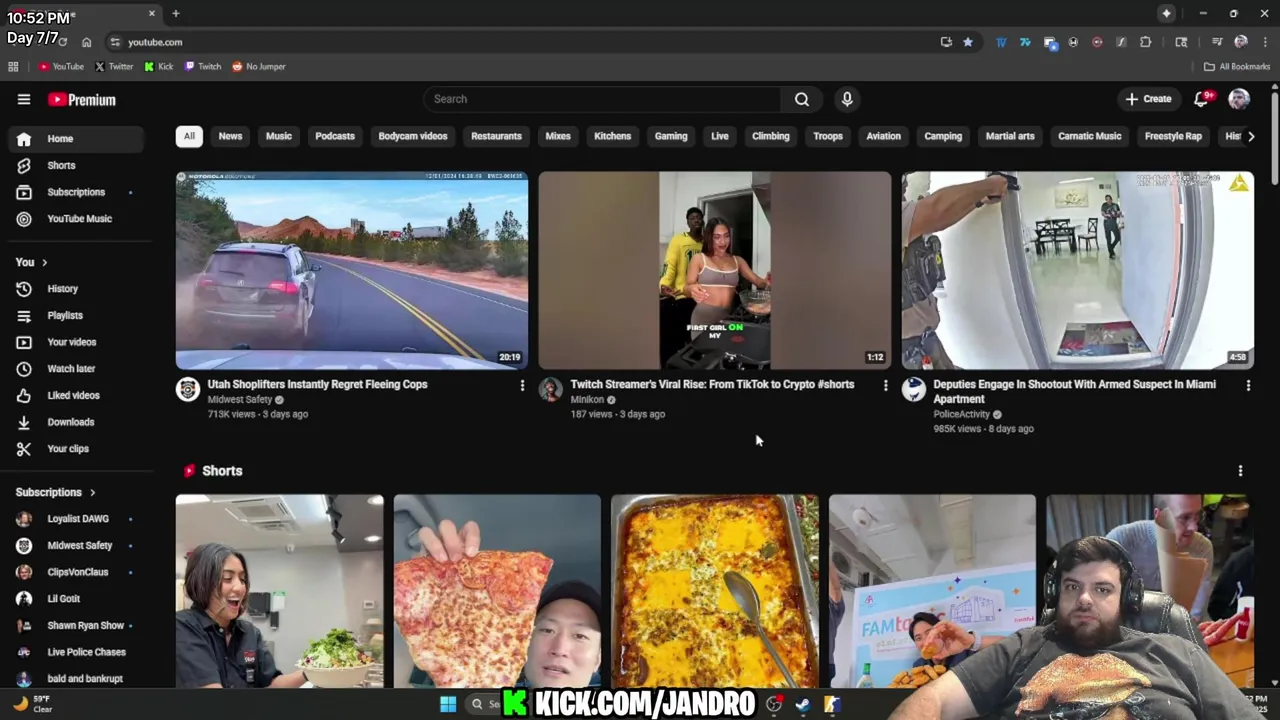The image size is (1280, 720).
Task: Click the PoliceActivity channel avatar under video
Action: tap(913, 390)
